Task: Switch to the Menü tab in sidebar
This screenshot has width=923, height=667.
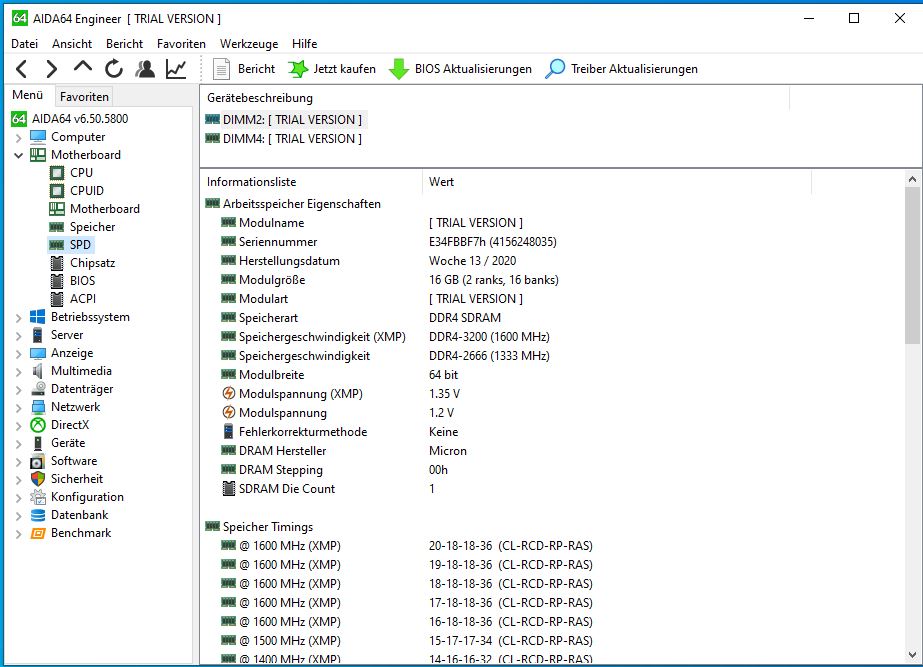Action: click(x=28, y=95)
